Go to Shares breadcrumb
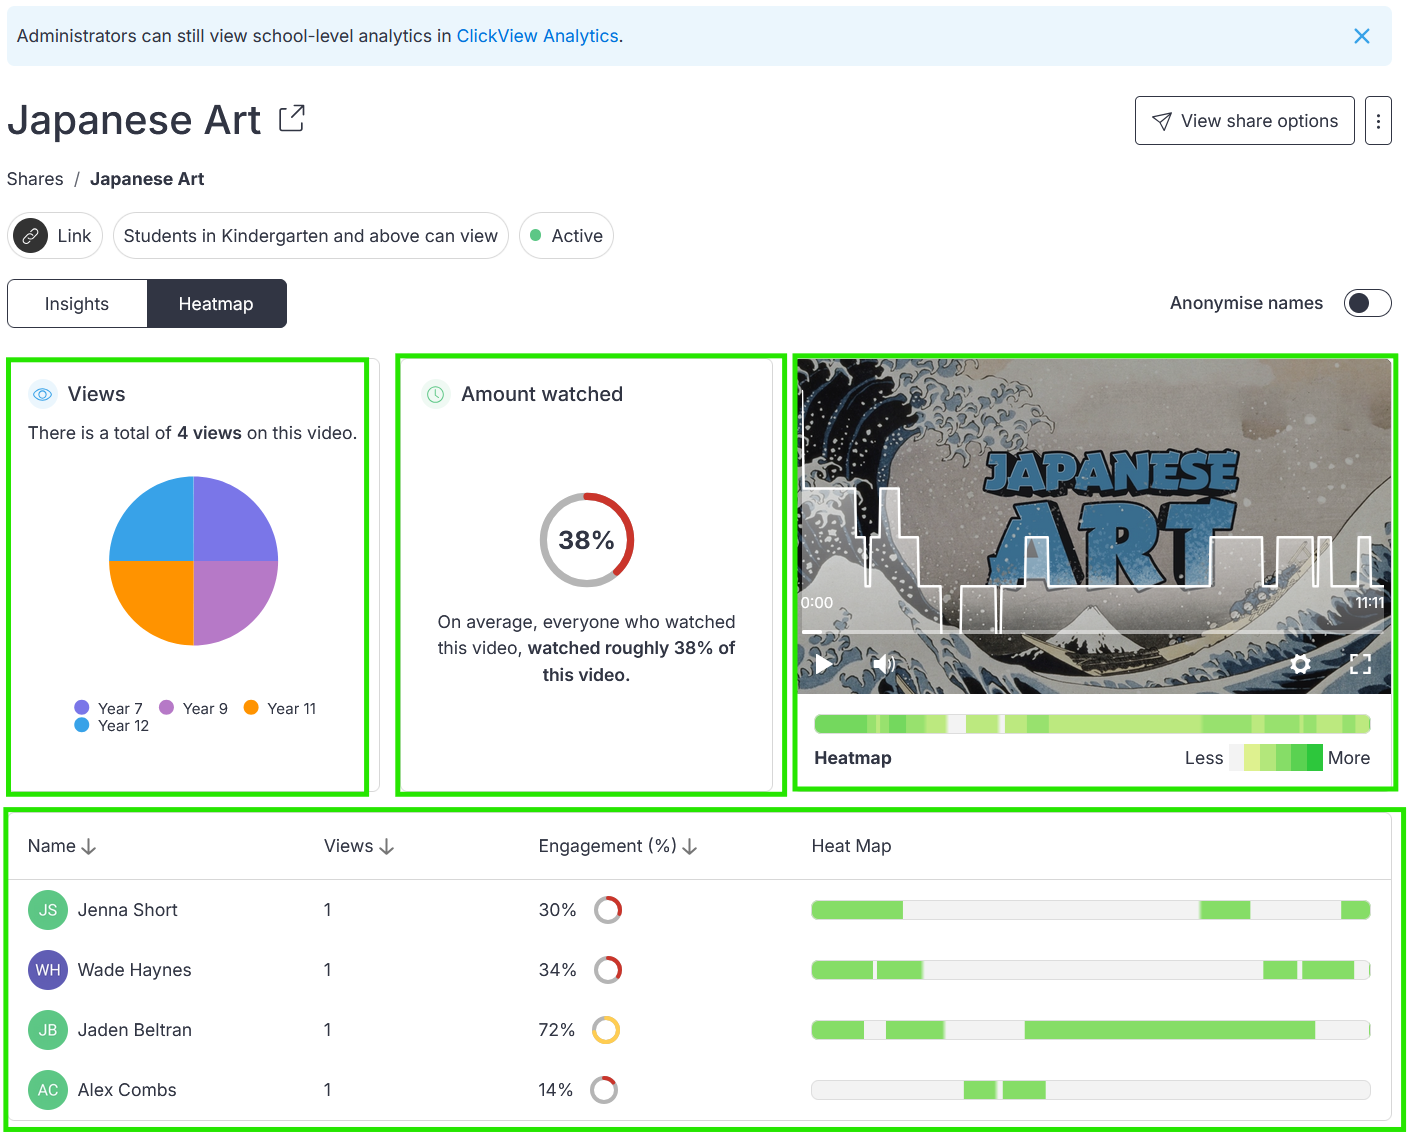1407x1132 pixels. (35, 179)
